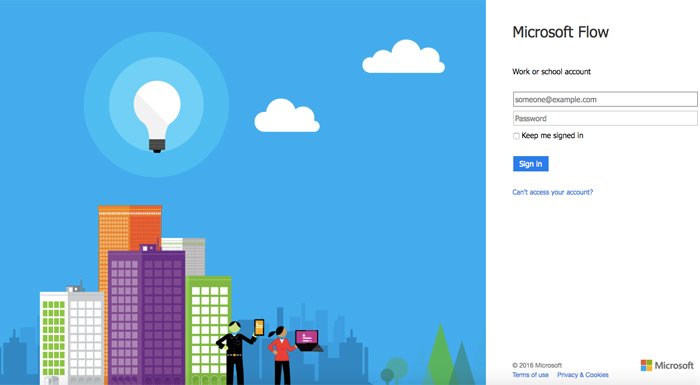Click the Work or school account label

click(x=551, y=71)
